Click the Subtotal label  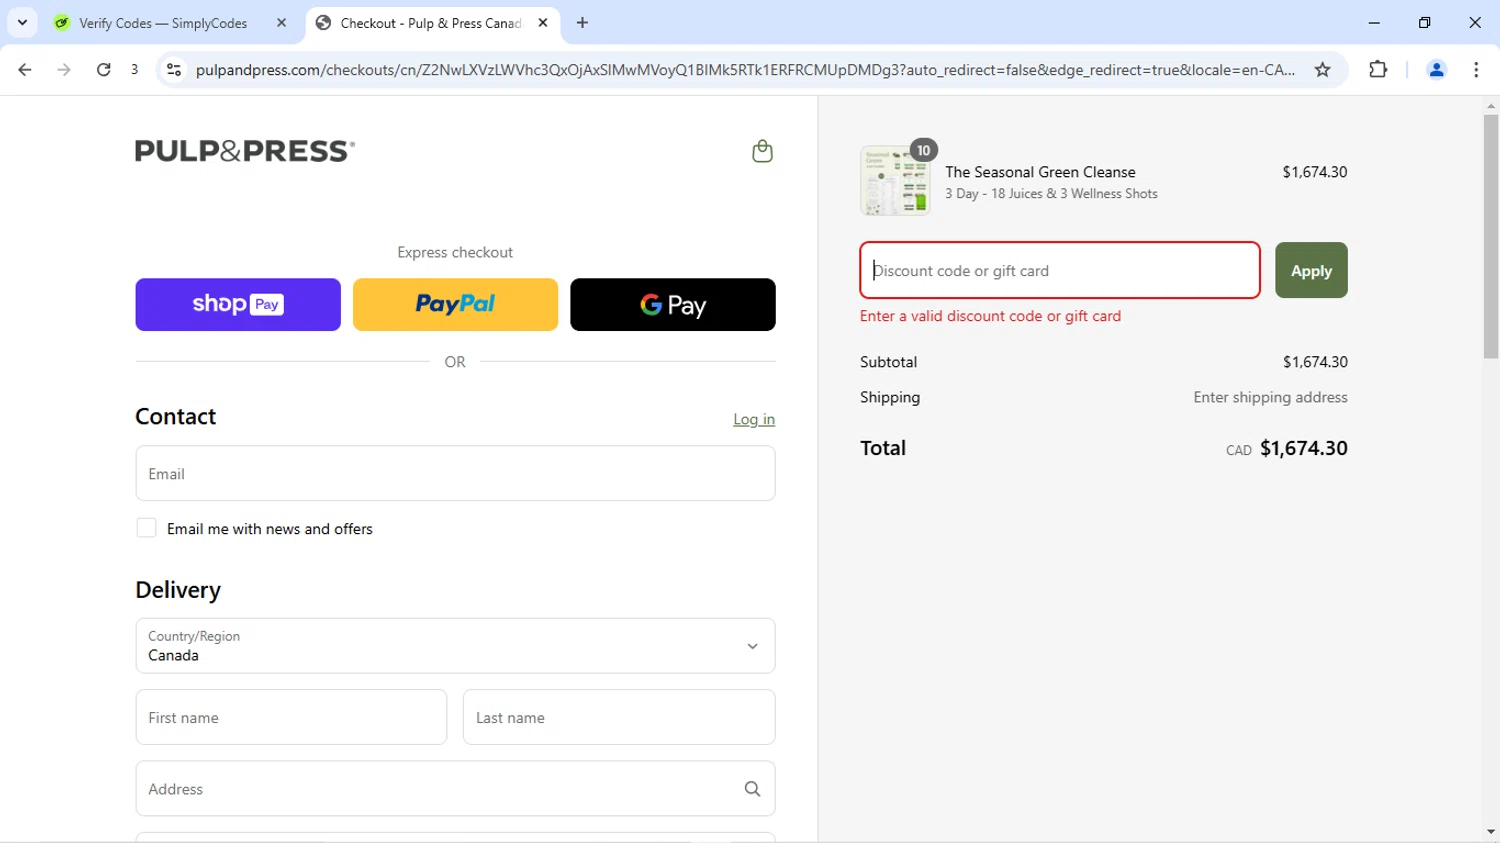click(888, 362)
